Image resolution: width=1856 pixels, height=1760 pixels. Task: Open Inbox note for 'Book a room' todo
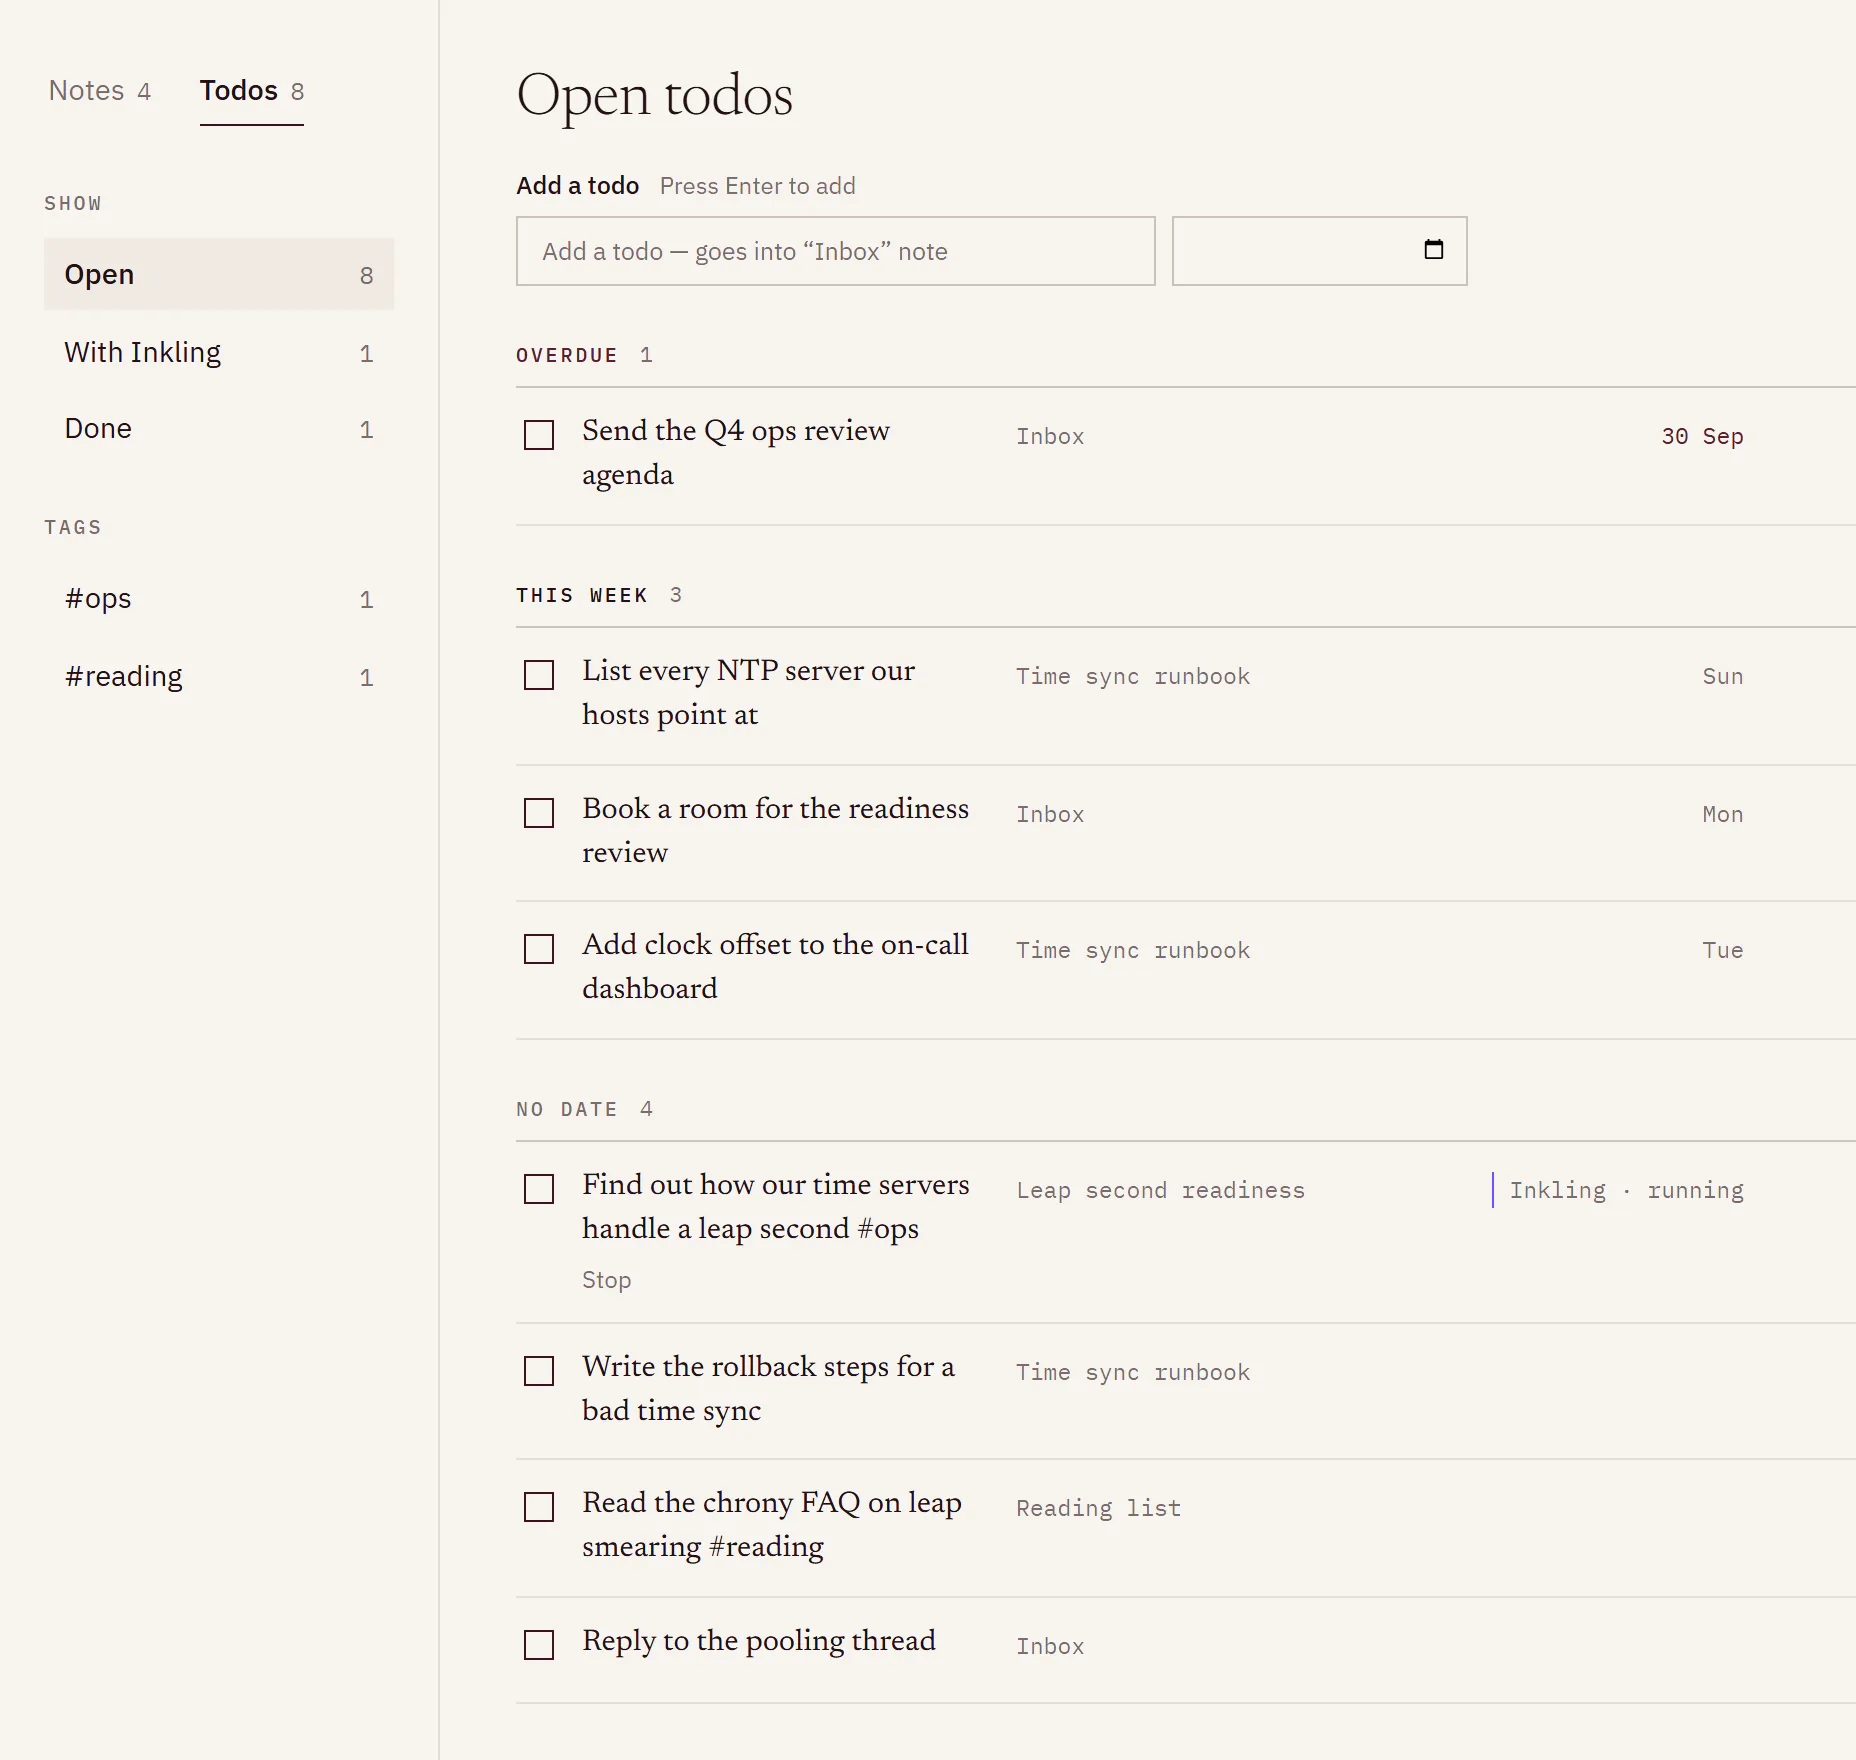click(1050, 814)
